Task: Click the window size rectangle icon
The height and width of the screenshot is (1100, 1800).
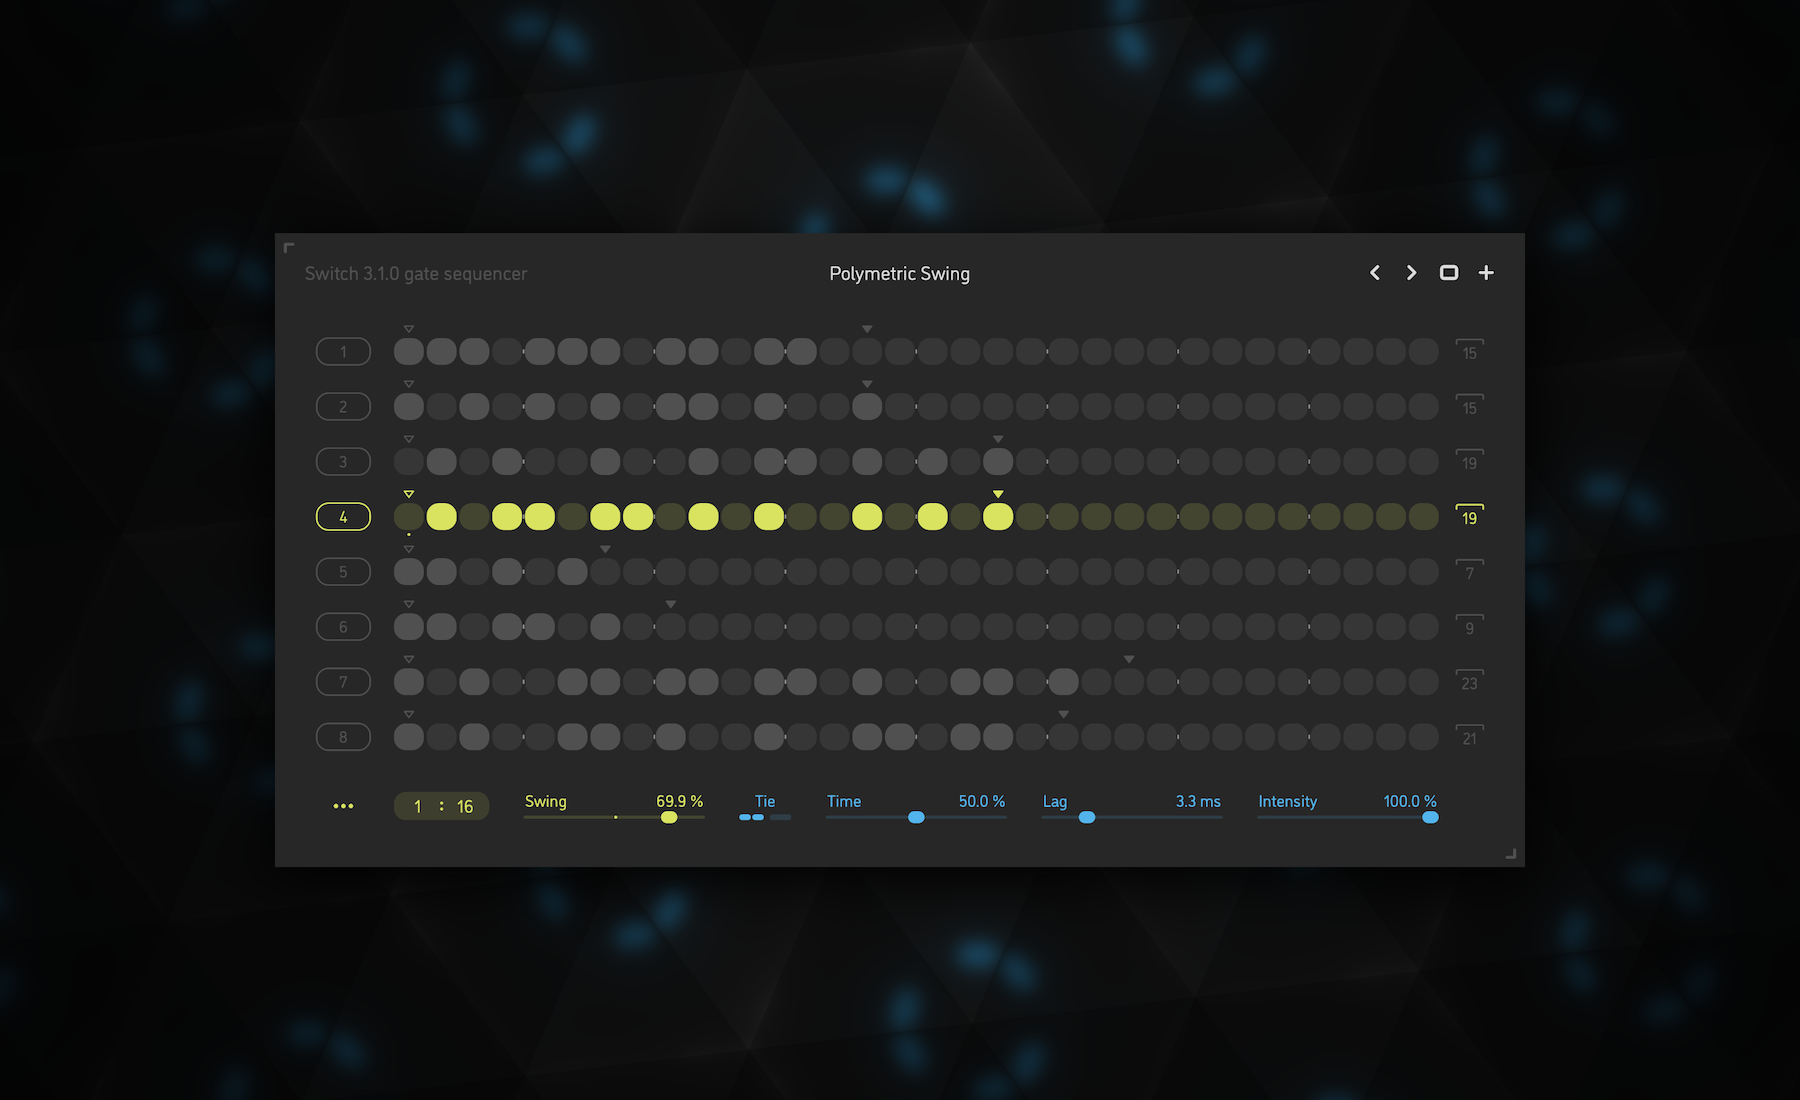Action: 1448,273
